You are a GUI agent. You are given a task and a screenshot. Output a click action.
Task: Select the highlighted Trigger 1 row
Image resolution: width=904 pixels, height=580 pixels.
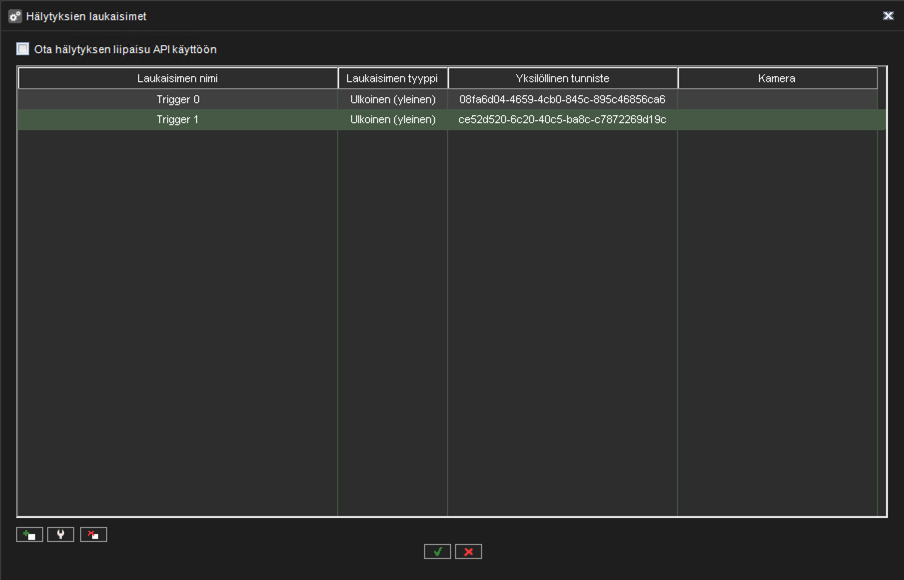click(178, 119)
